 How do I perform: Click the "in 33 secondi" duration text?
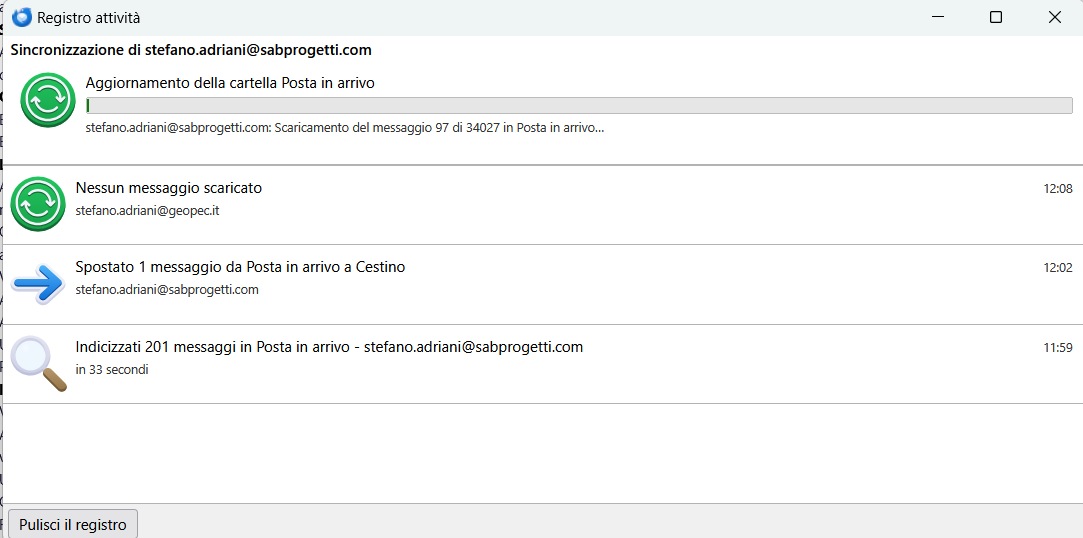click(112, 370)
